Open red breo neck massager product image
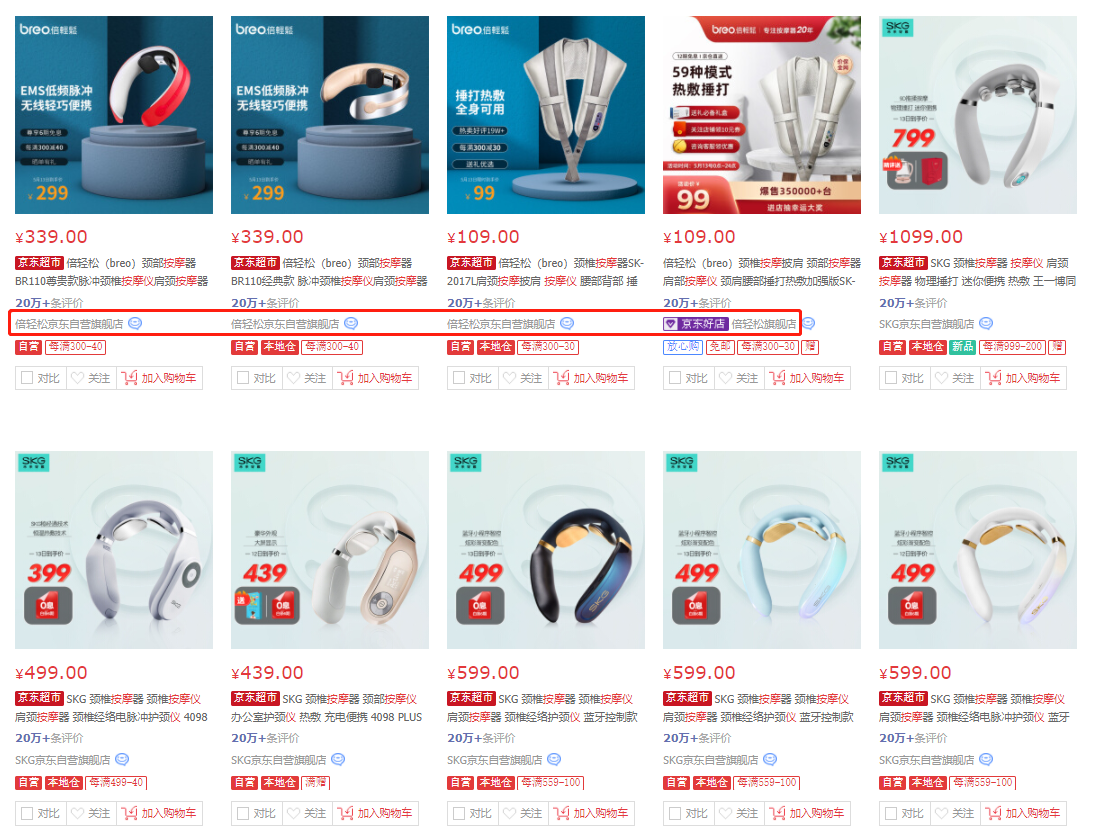 click(114, 115)
